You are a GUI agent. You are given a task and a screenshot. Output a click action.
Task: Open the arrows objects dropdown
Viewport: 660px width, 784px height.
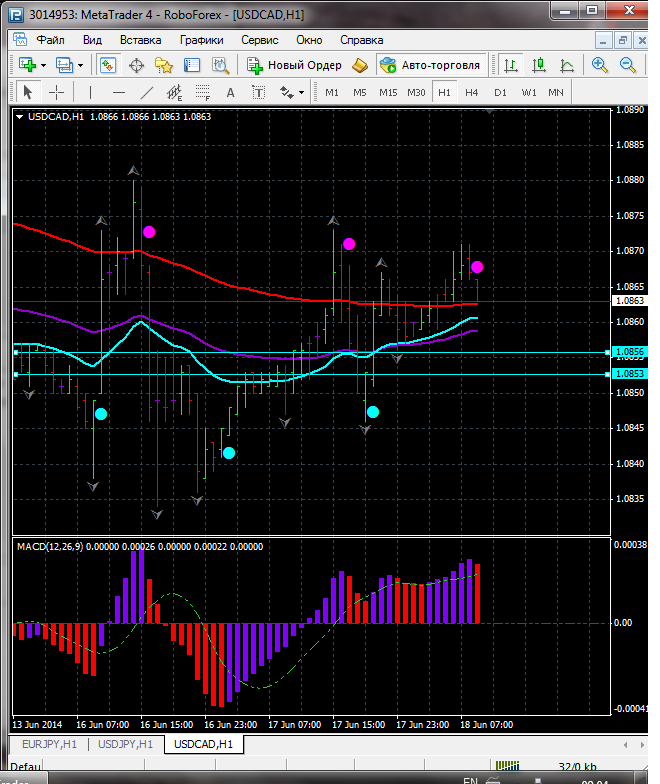[301, 92]
